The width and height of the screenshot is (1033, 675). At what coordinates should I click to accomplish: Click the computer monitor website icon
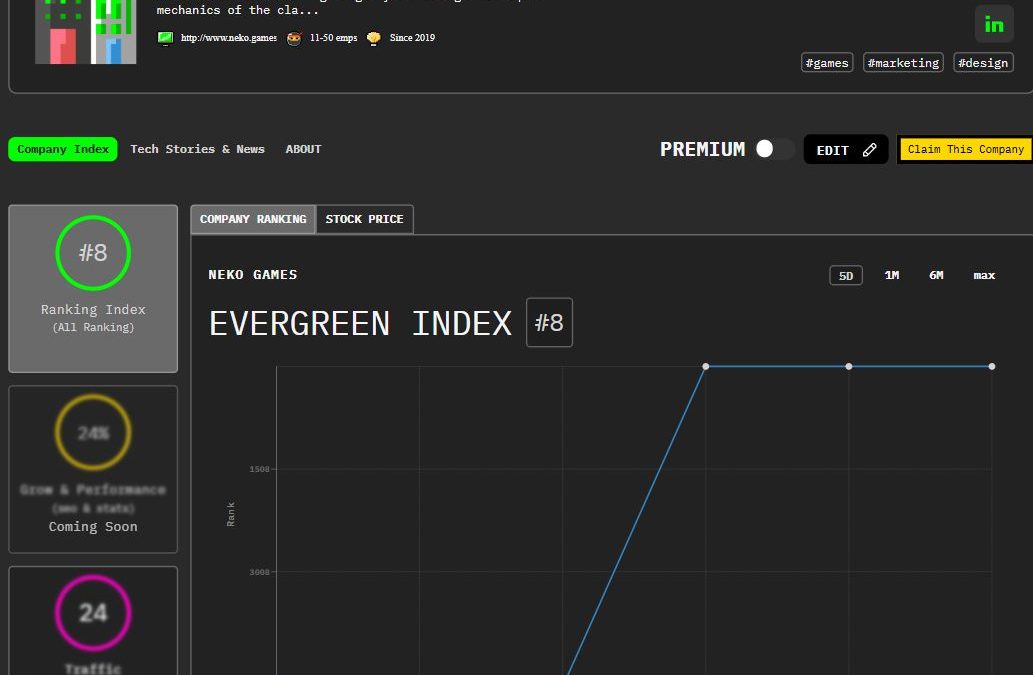click(165, 38)
